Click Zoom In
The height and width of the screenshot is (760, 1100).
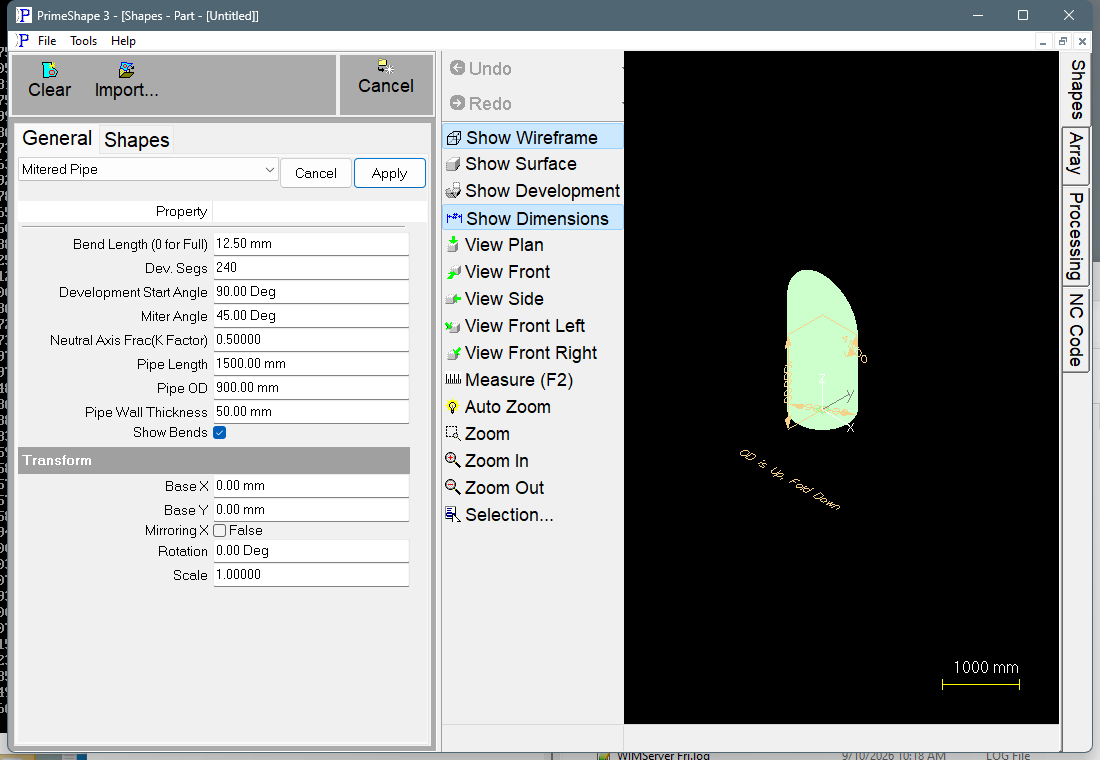click(x=488, y=460)
